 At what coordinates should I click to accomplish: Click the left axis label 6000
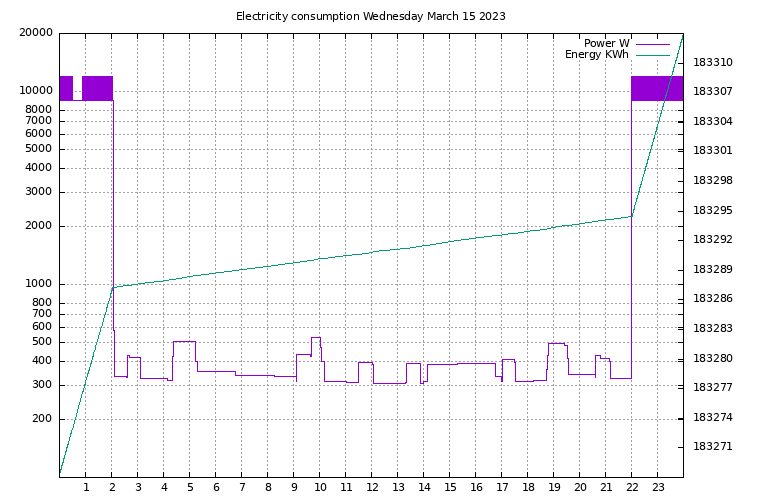pos(39,134)
